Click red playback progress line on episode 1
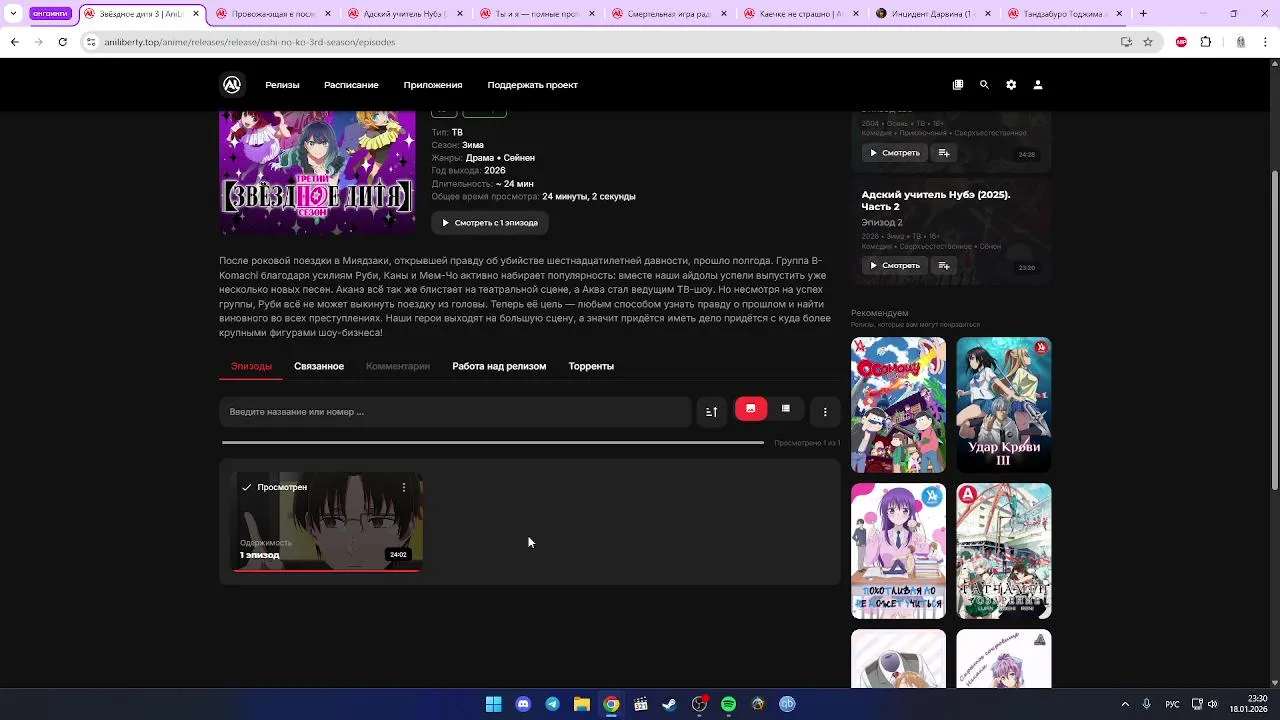 (326, 570)
